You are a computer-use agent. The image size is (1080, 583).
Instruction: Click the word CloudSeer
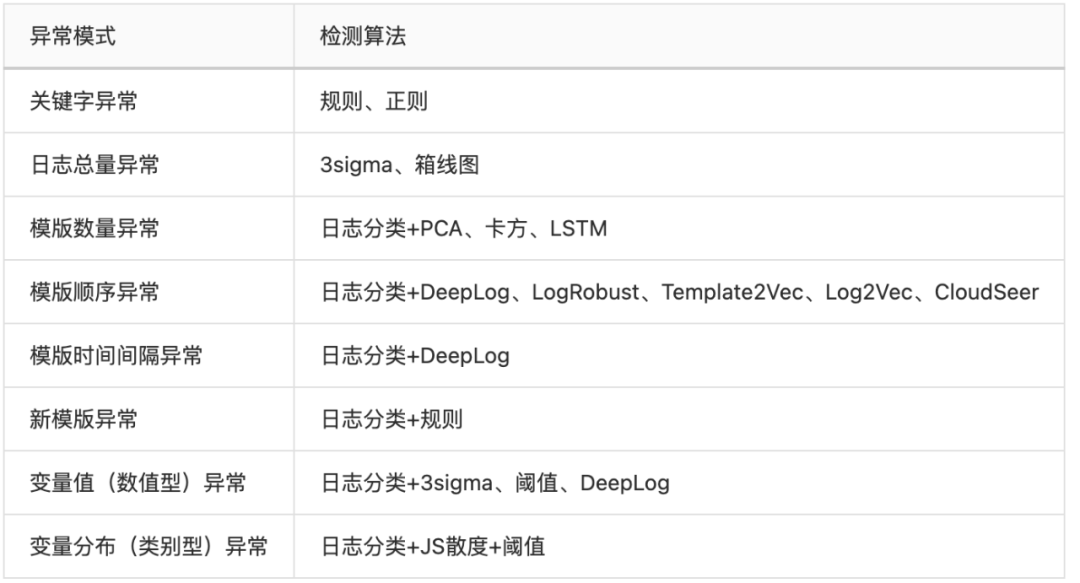985,292
